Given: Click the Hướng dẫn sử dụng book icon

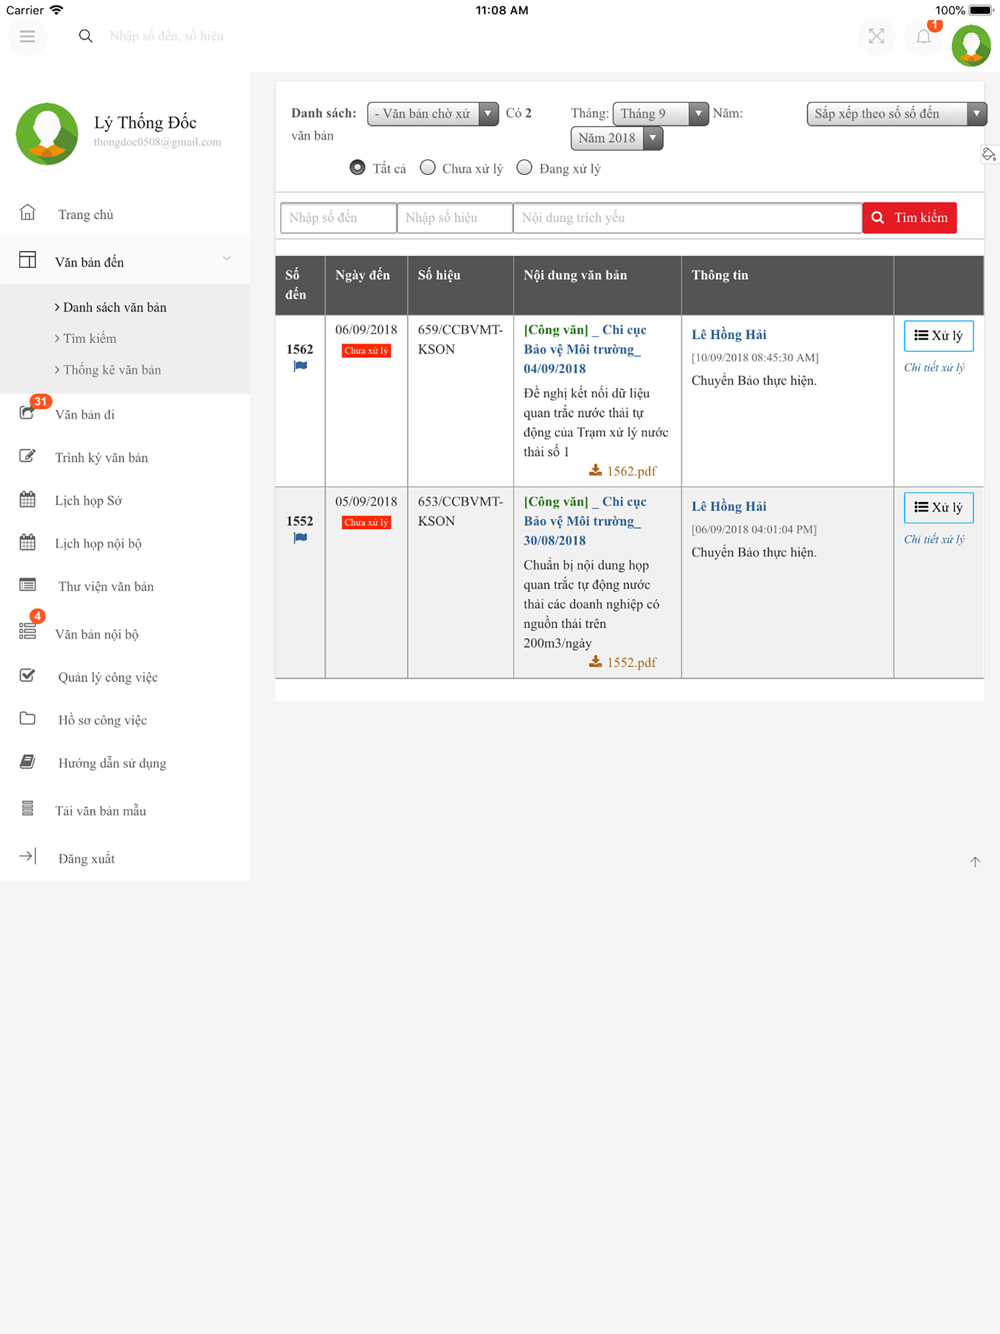Looking at the screenshot, I should [28, 761].
